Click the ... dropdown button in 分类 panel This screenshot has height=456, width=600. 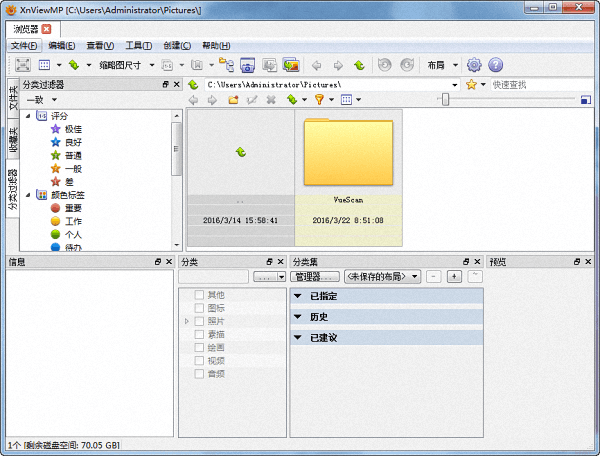tap(269, 277)
